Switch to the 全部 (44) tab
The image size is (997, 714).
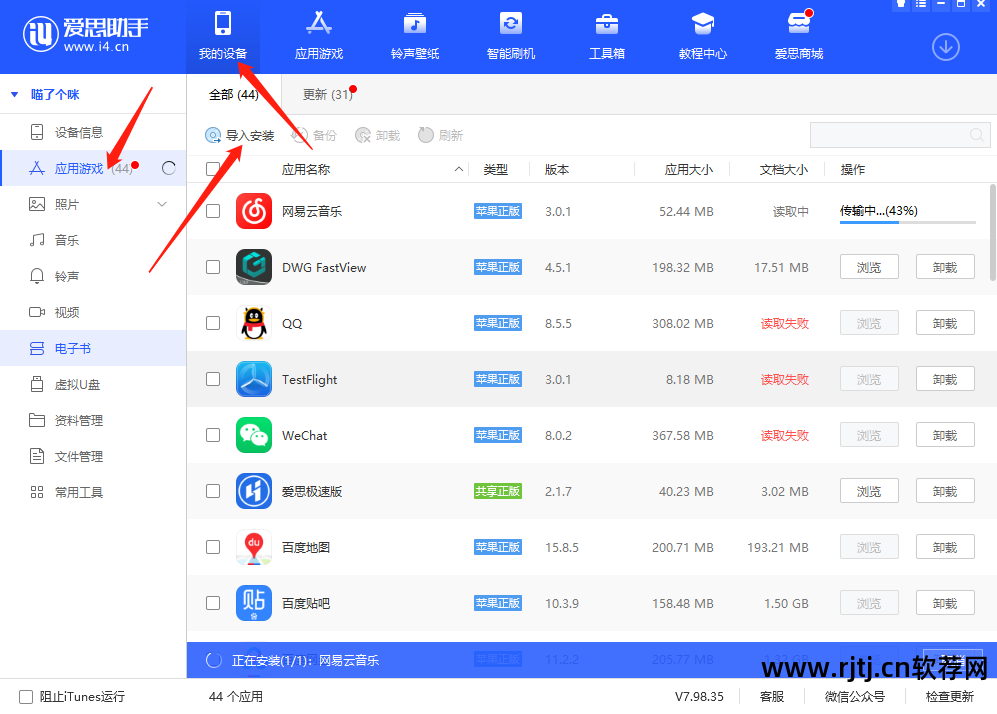tap(233, 95)
